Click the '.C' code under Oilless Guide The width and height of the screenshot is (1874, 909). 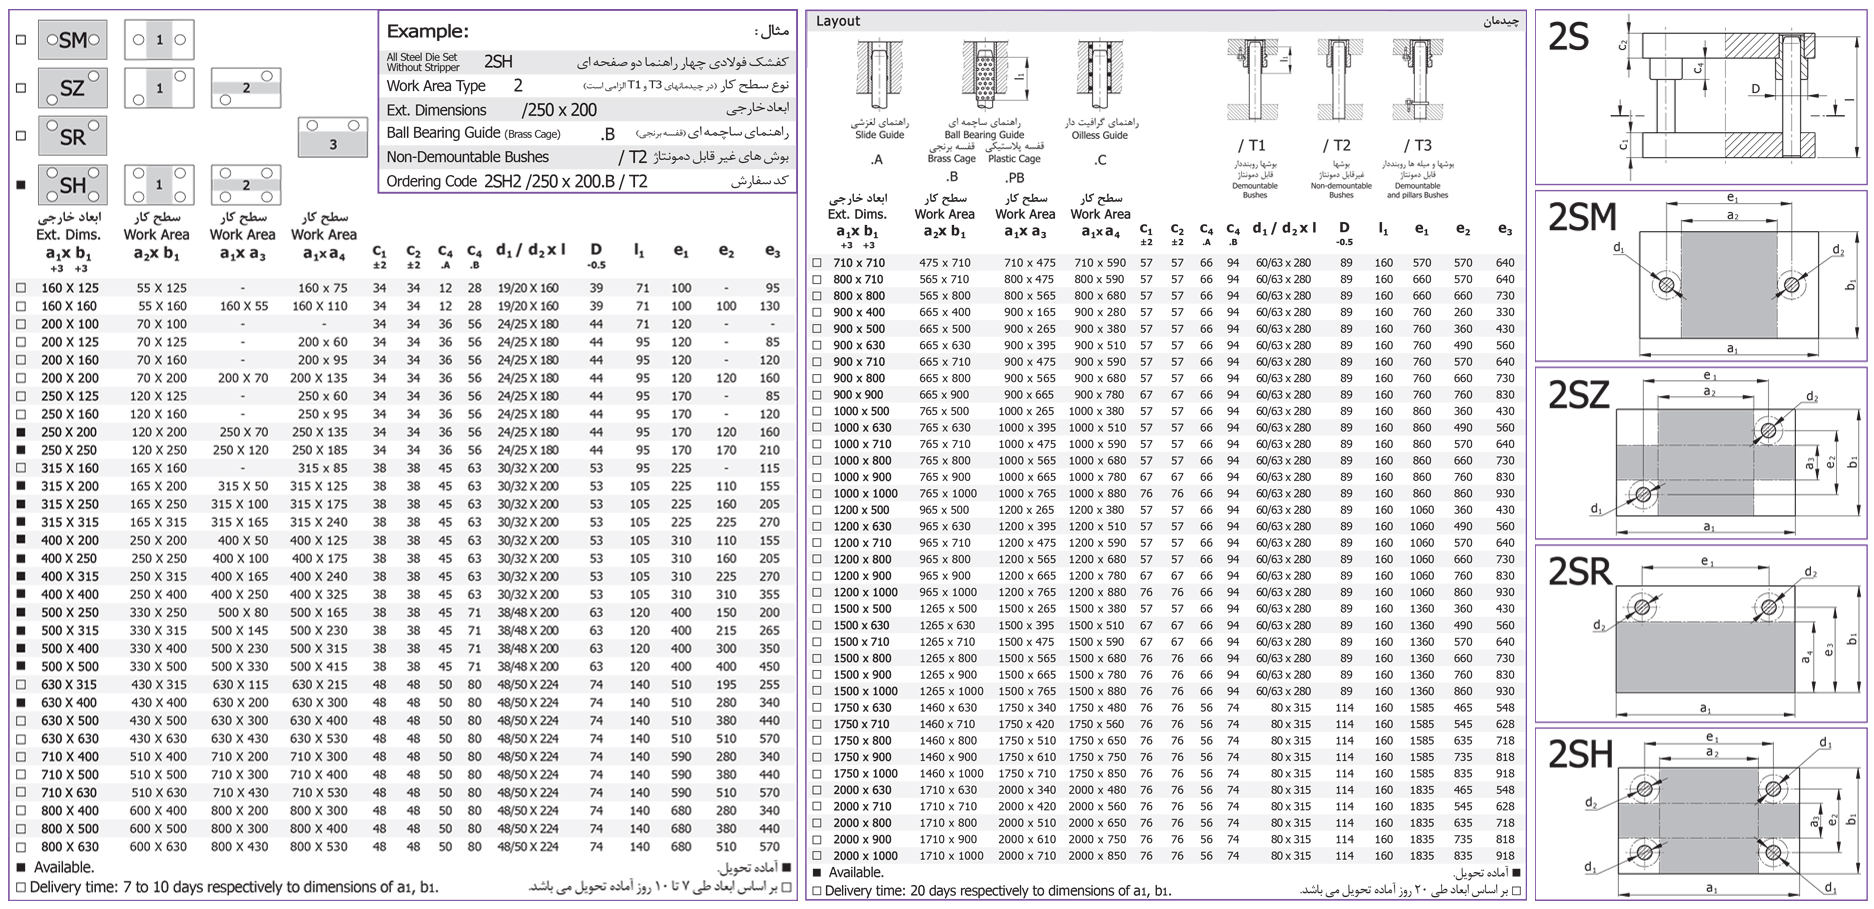1100,160
